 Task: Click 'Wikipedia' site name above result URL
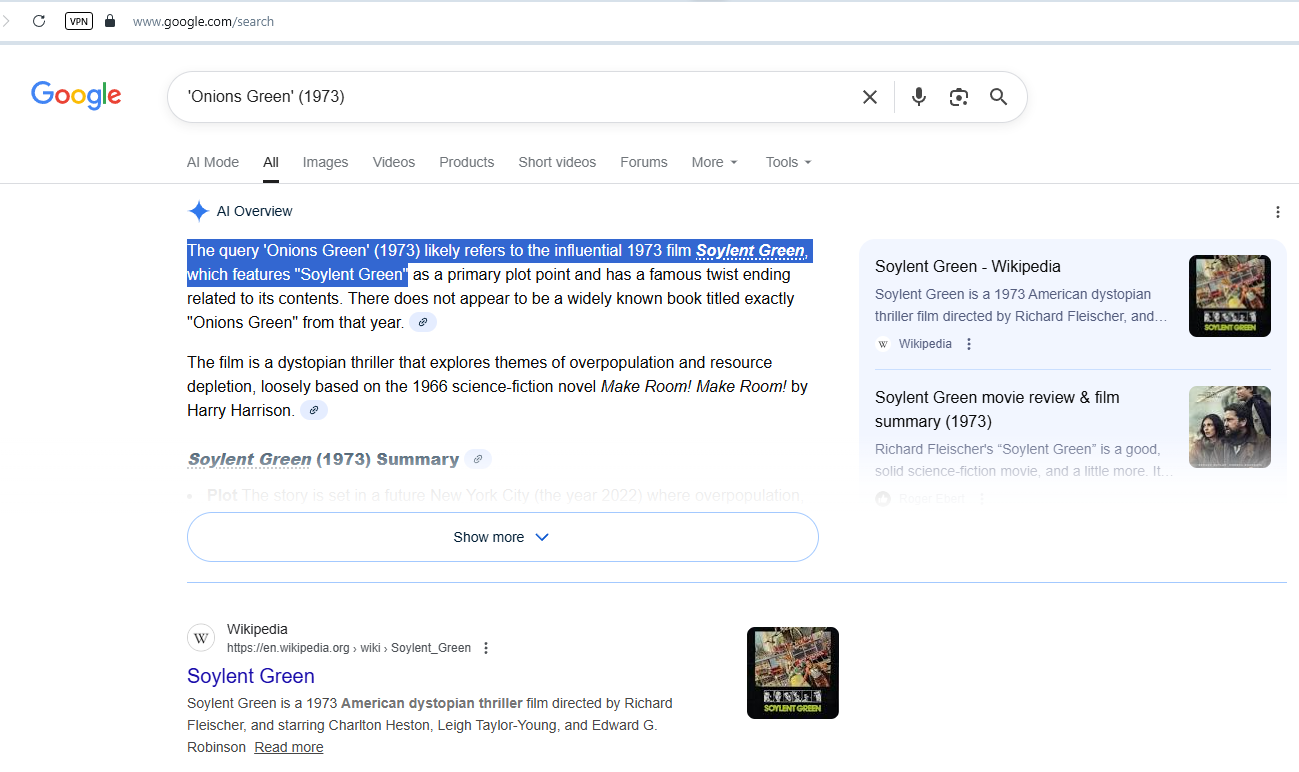pyautogui.click(x=257, y=629)
